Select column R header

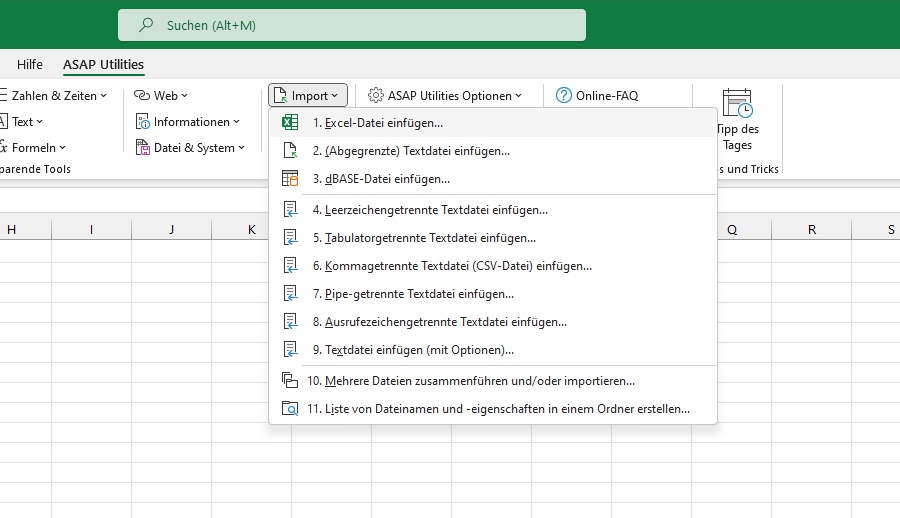click(x=812, y=230)
